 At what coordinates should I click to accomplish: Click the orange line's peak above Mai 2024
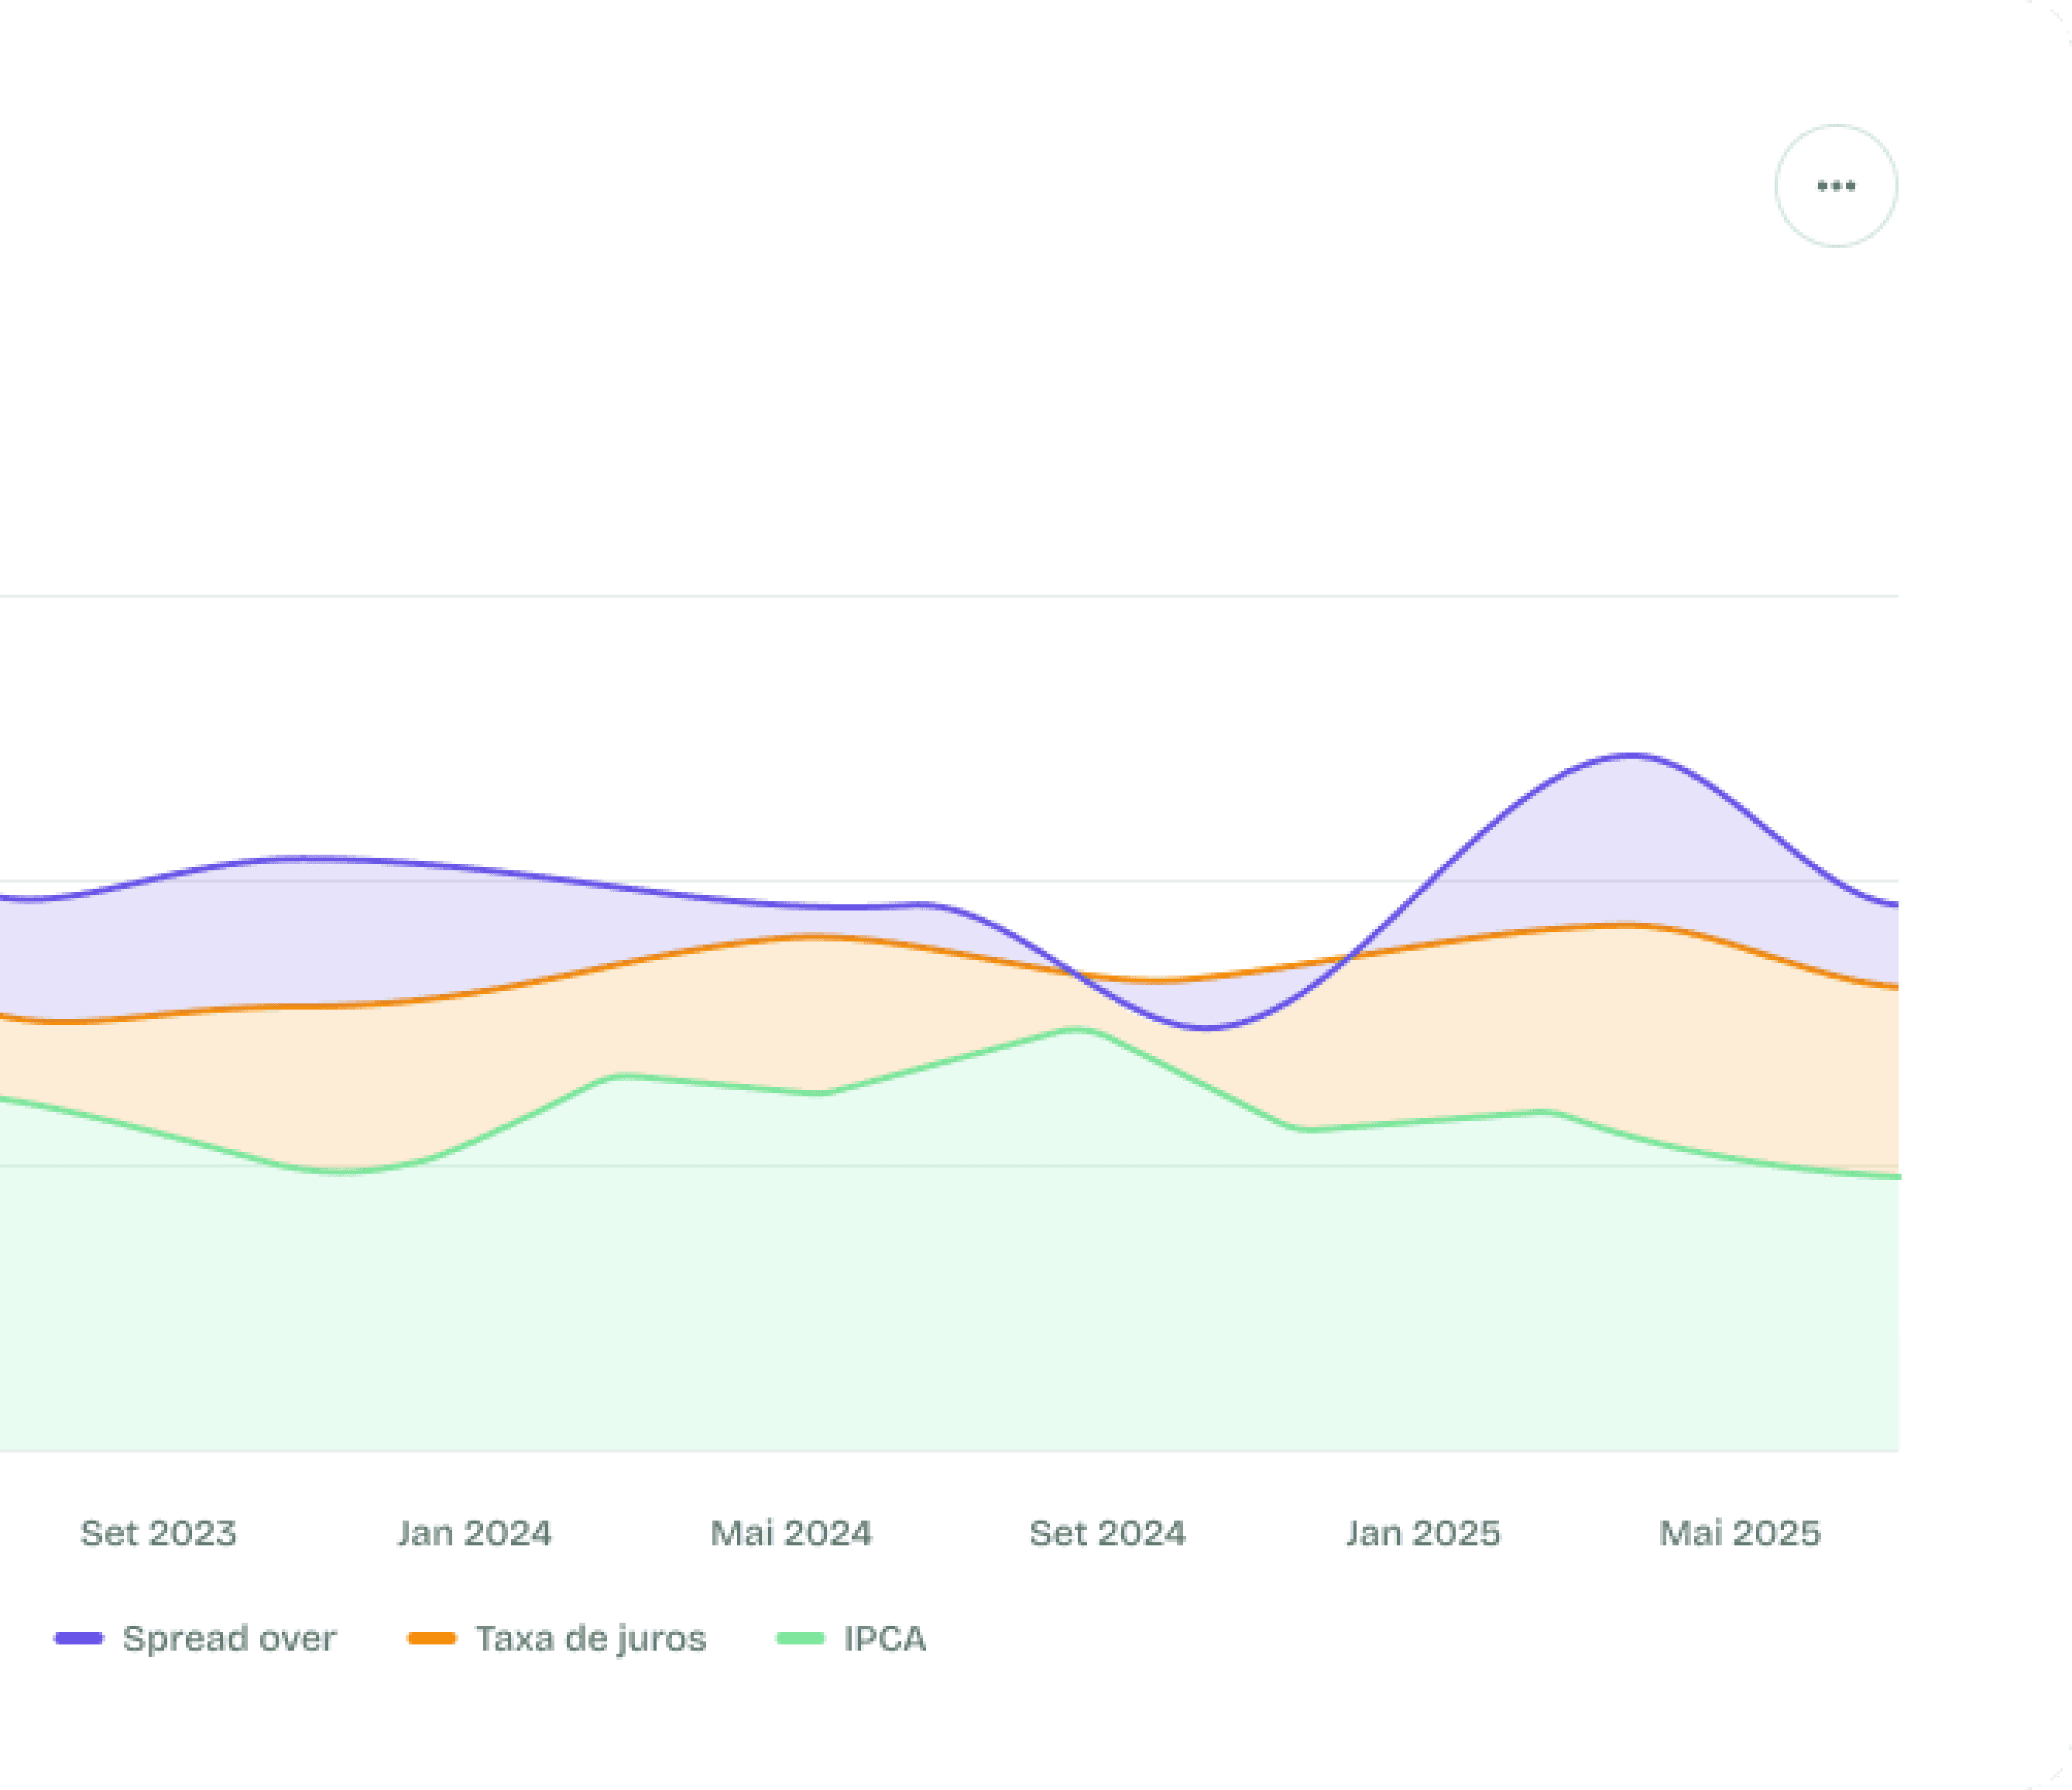tap(815, 937)
